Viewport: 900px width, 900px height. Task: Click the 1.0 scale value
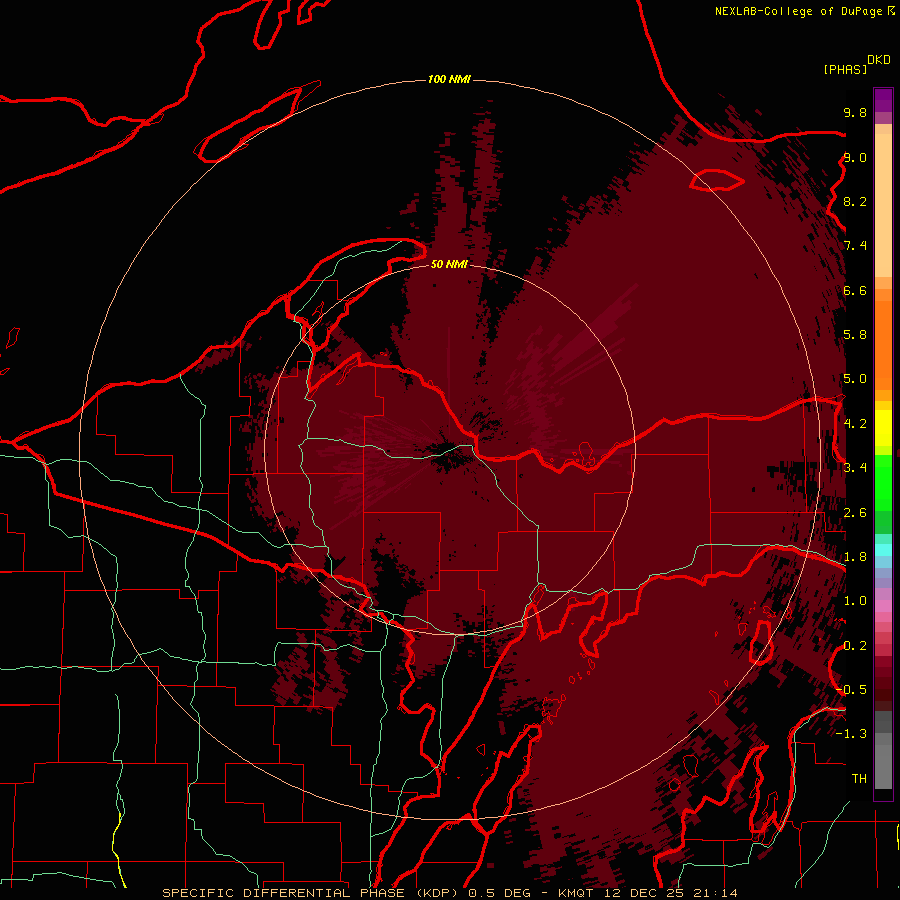click(855, 601)
